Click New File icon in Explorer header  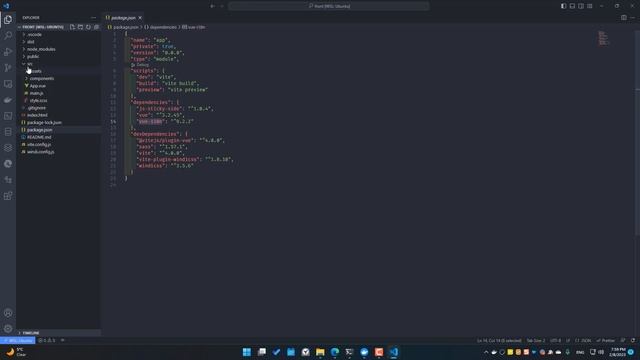click(72, 27)
